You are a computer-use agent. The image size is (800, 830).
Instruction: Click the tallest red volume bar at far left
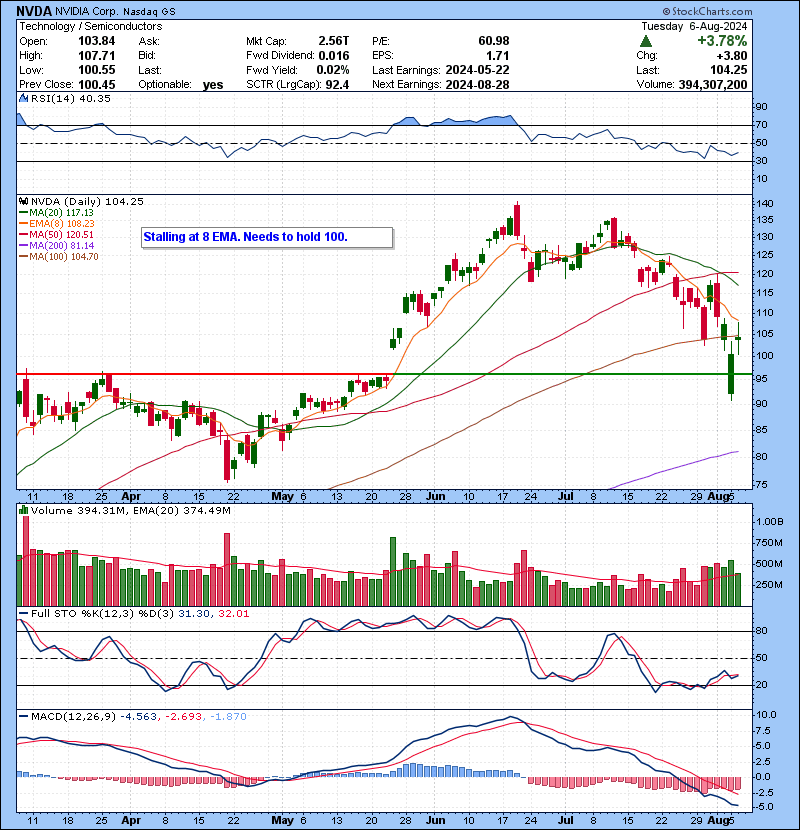[x=26, y=562]
